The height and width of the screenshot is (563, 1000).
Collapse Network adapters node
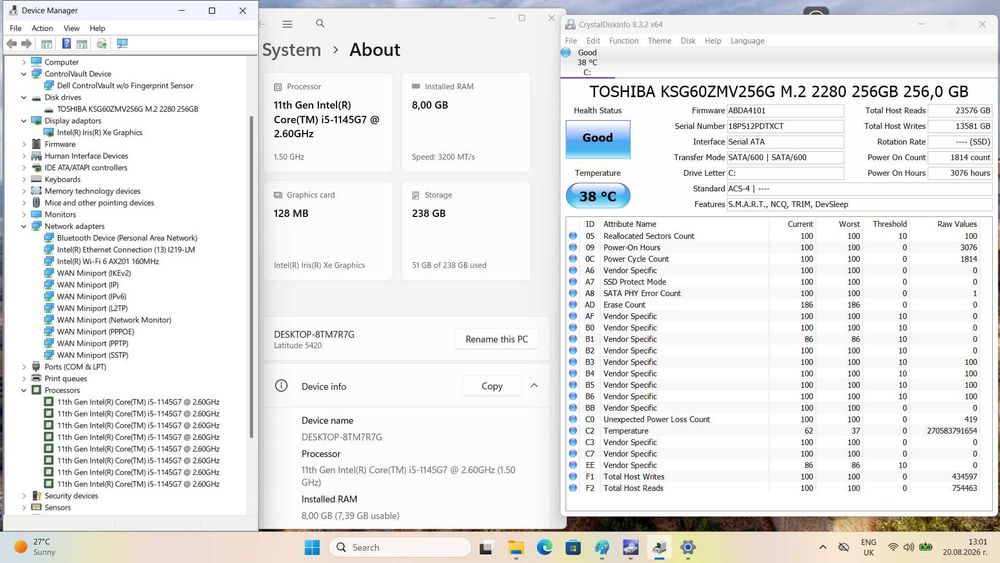pos(24,226)
